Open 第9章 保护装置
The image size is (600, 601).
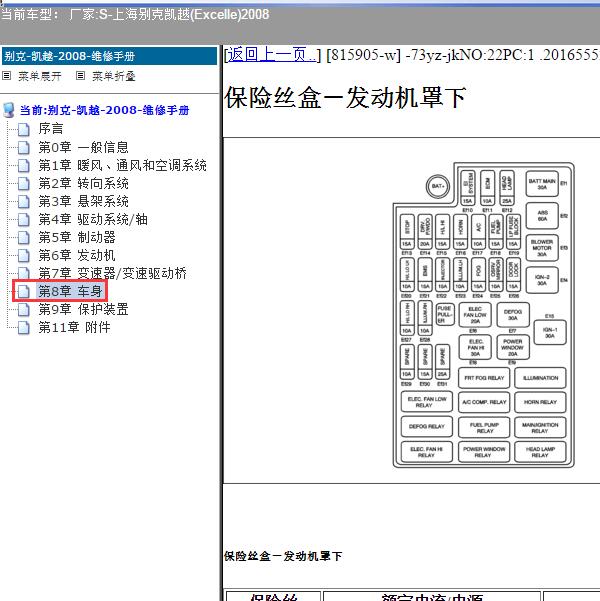click(83, 309)
